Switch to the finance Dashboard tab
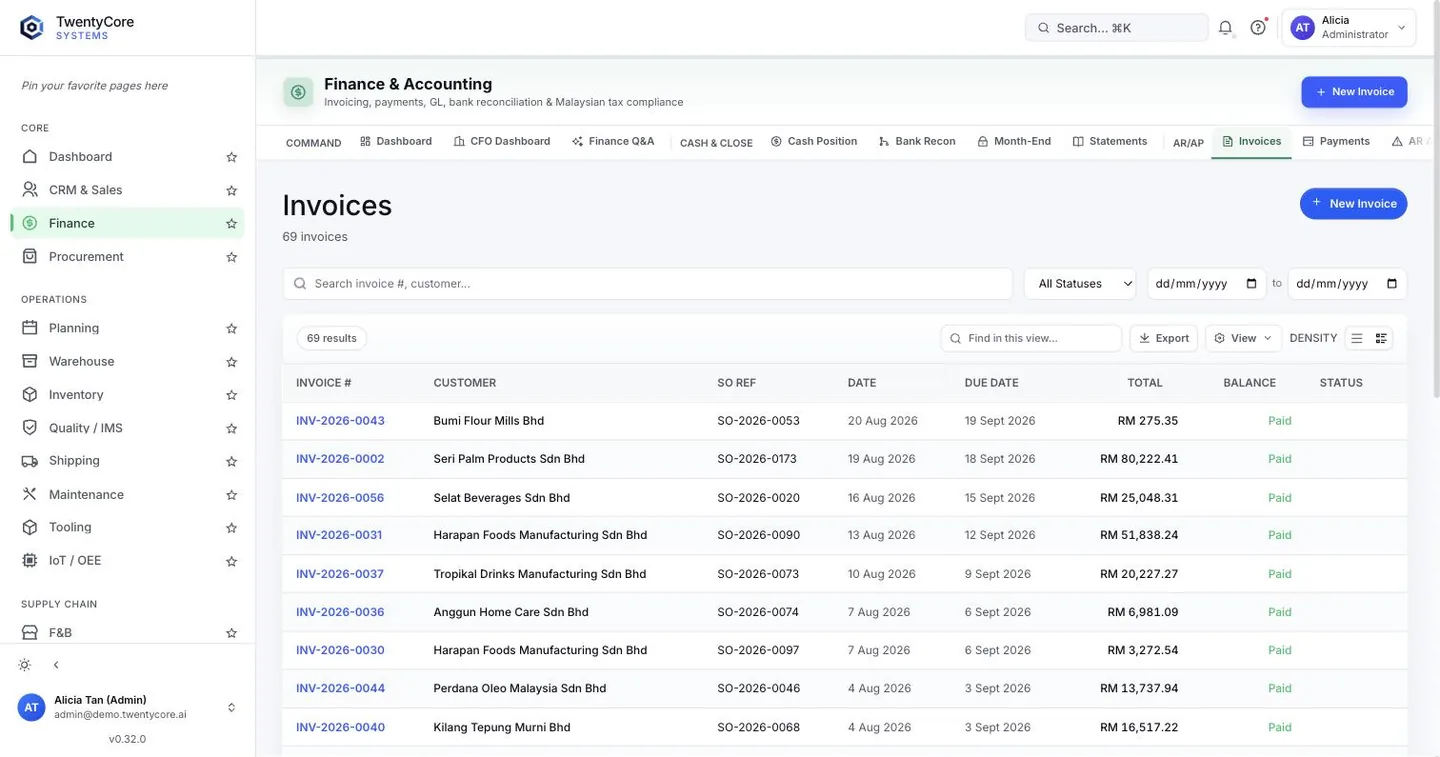1440x757 pixels. [396, 141]
